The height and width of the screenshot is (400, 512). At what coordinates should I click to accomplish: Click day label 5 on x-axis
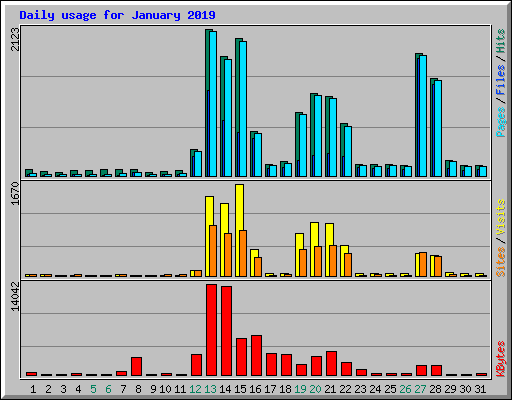click(93, 389)
